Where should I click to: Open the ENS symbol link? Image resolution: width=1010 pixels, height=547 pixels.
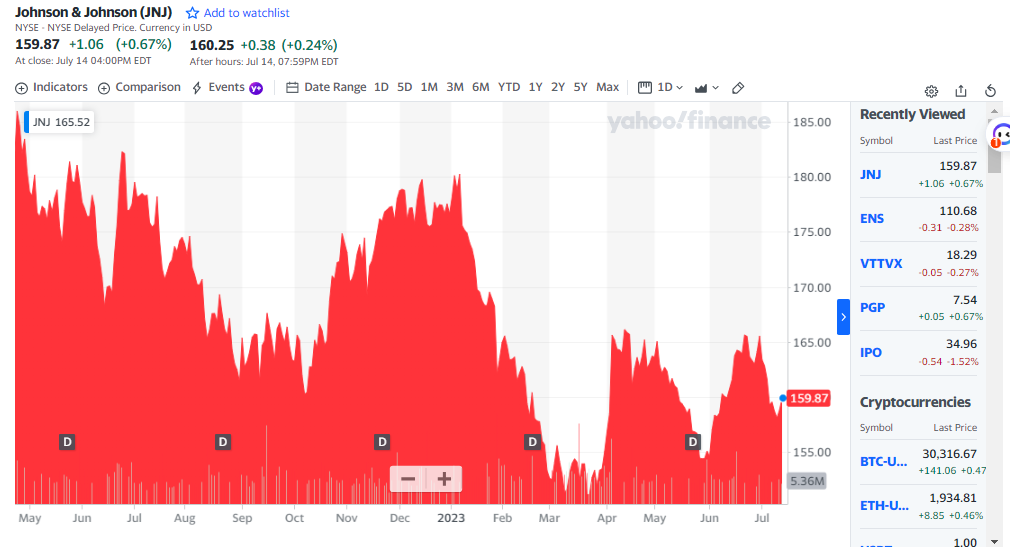(872, 219)
